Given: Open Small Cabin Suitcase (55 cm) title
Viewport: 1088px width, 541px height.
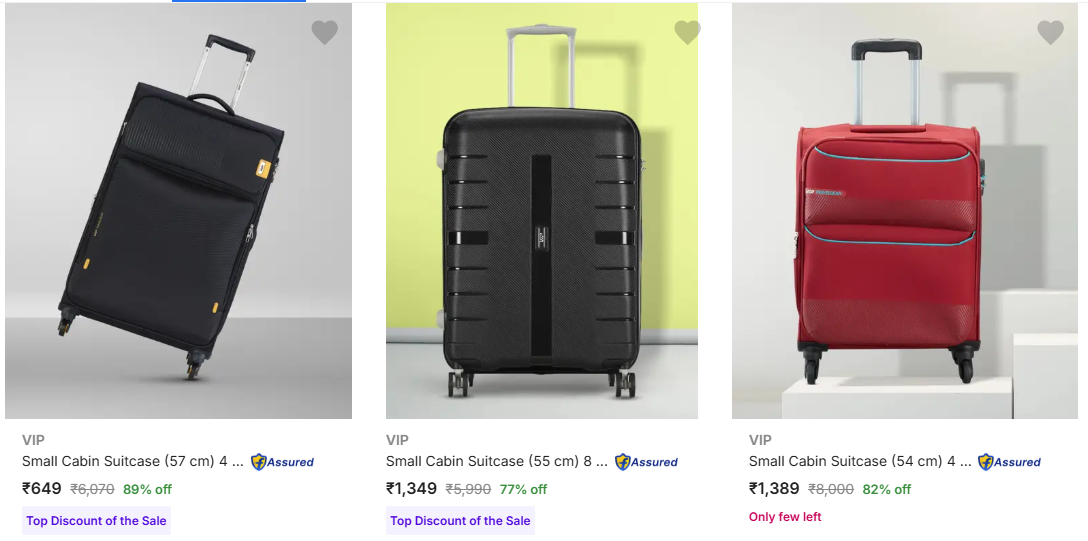Looking at the screenshot, I should pyautogui.click(x=496, y=461).
